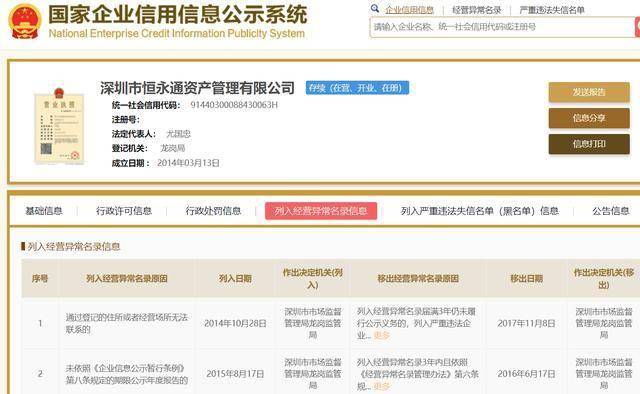This screenshot has width=640, height=394.
Task: Click the national emblem logo
Action: click(25, 21)
